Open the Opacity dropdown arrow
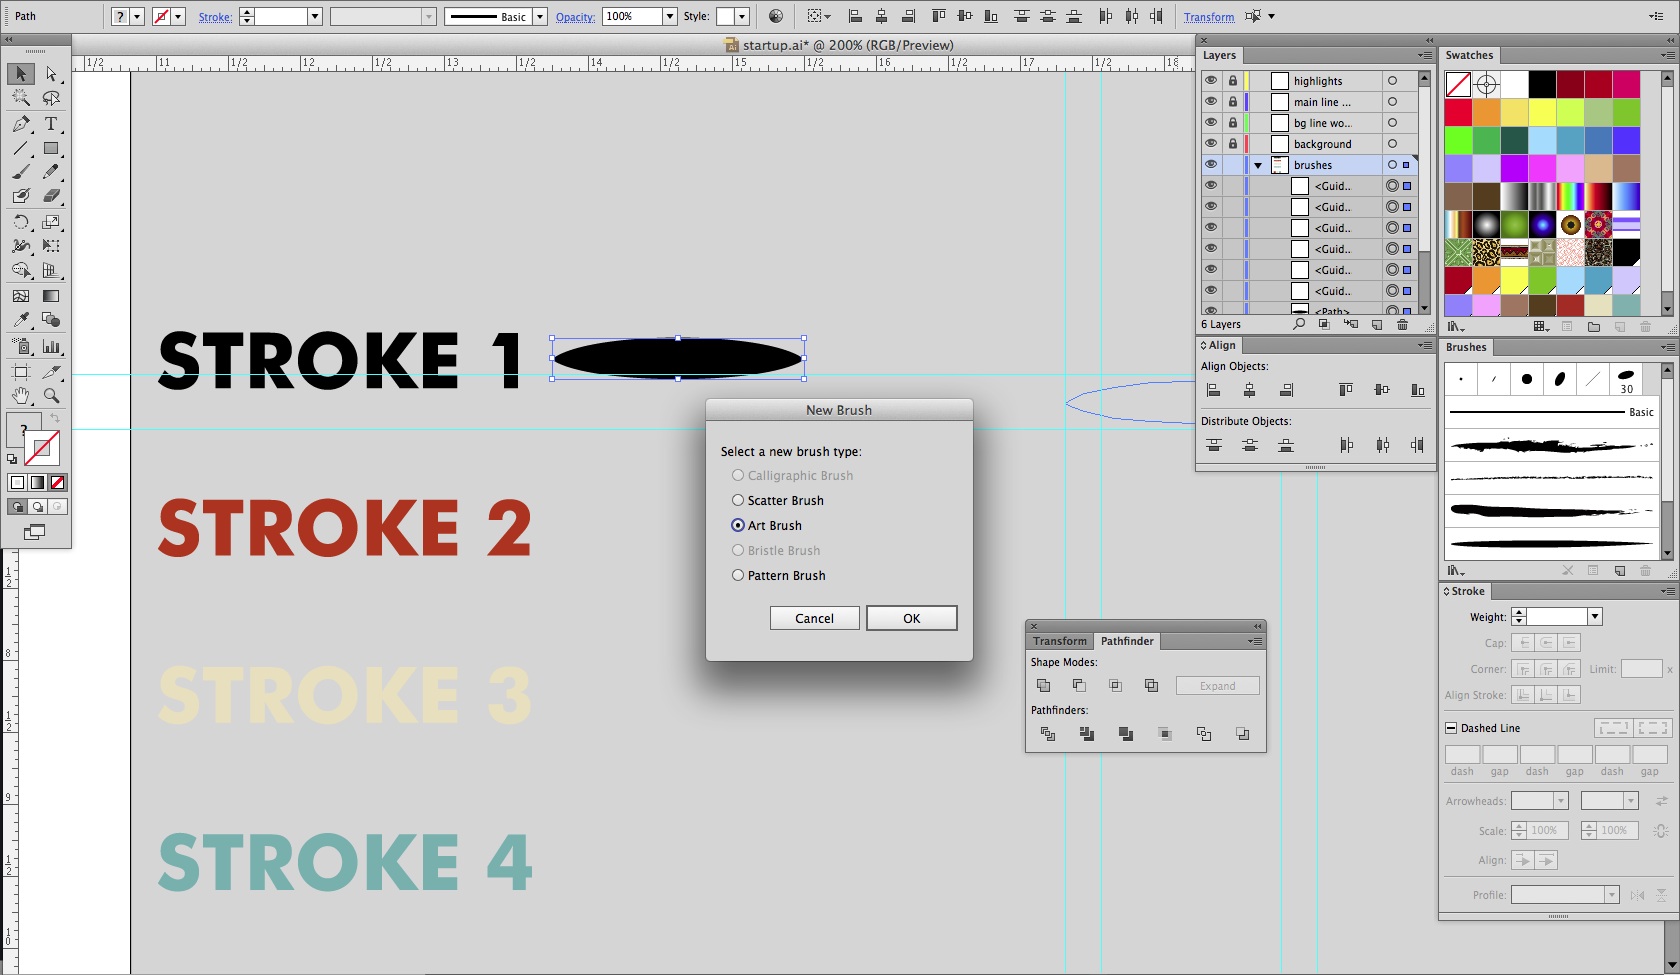This screenshot has height=975, width=1680. [670, 16]
